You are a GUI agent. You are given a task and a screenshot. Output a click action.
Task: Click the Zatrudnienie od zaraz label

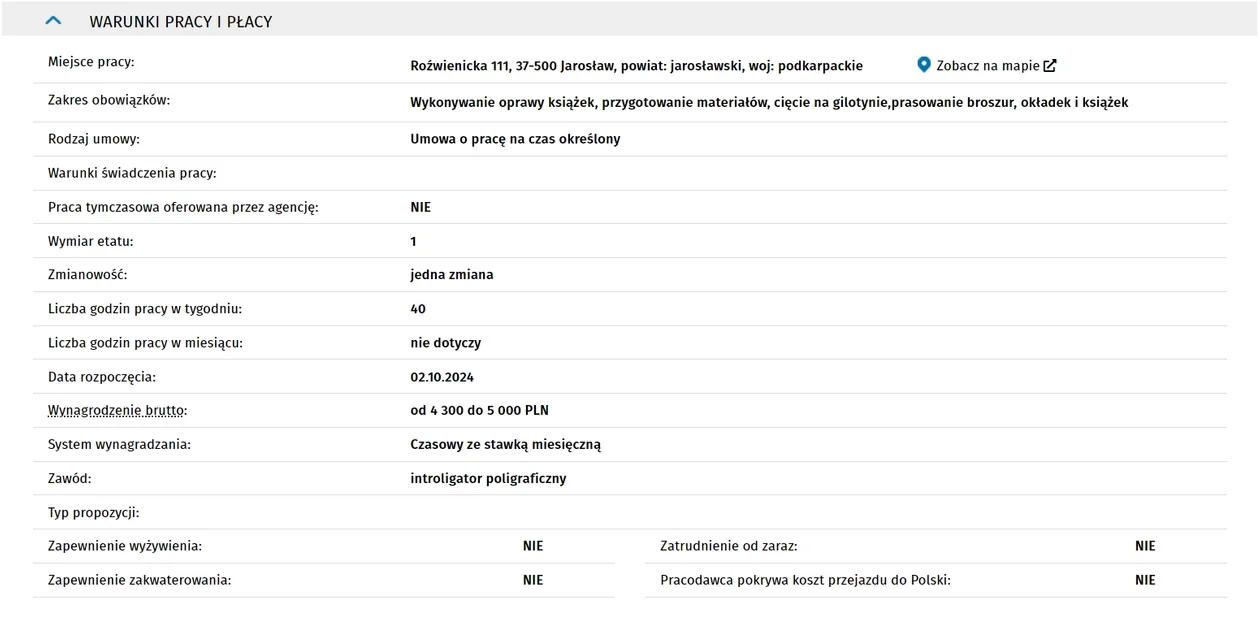coord(729,546)
